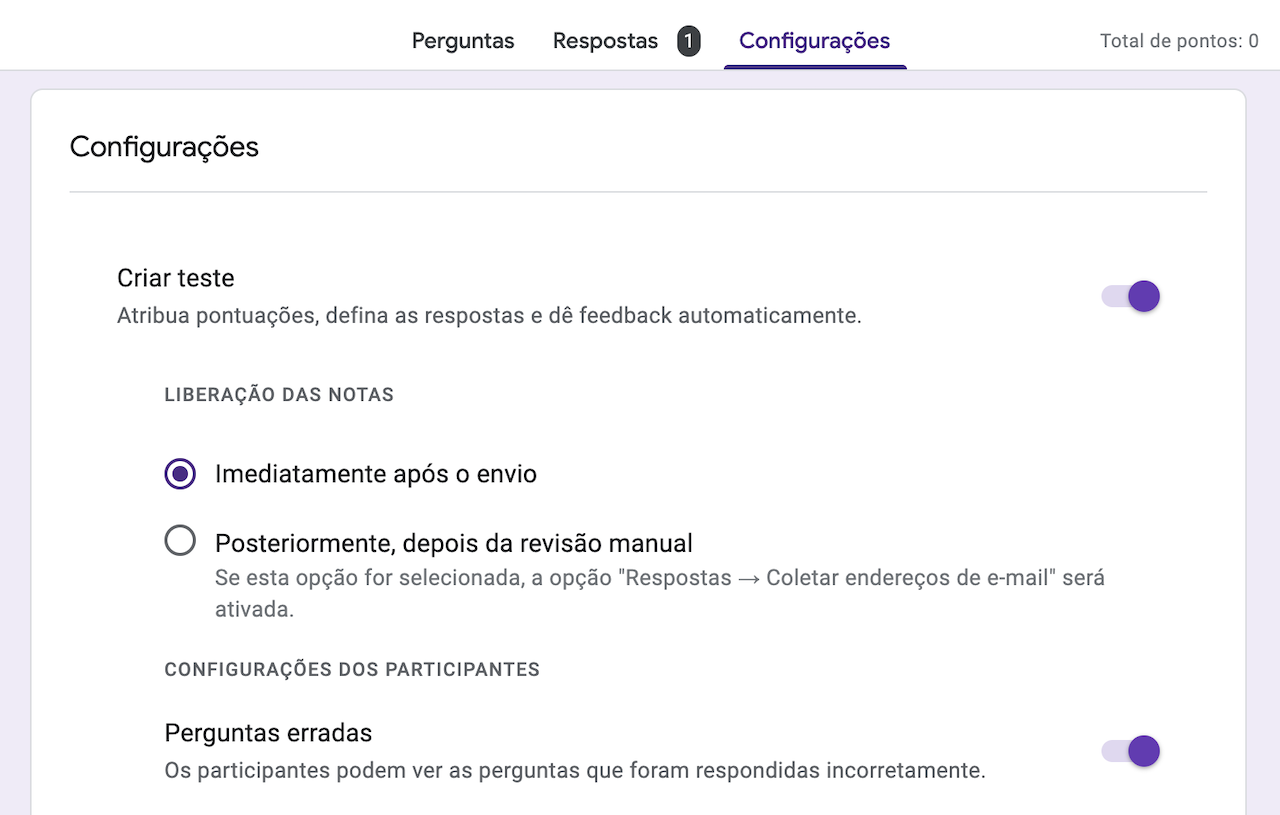Click the 'Perguntas erradas' title text
1280x815 pixels.
pos(268,733)
